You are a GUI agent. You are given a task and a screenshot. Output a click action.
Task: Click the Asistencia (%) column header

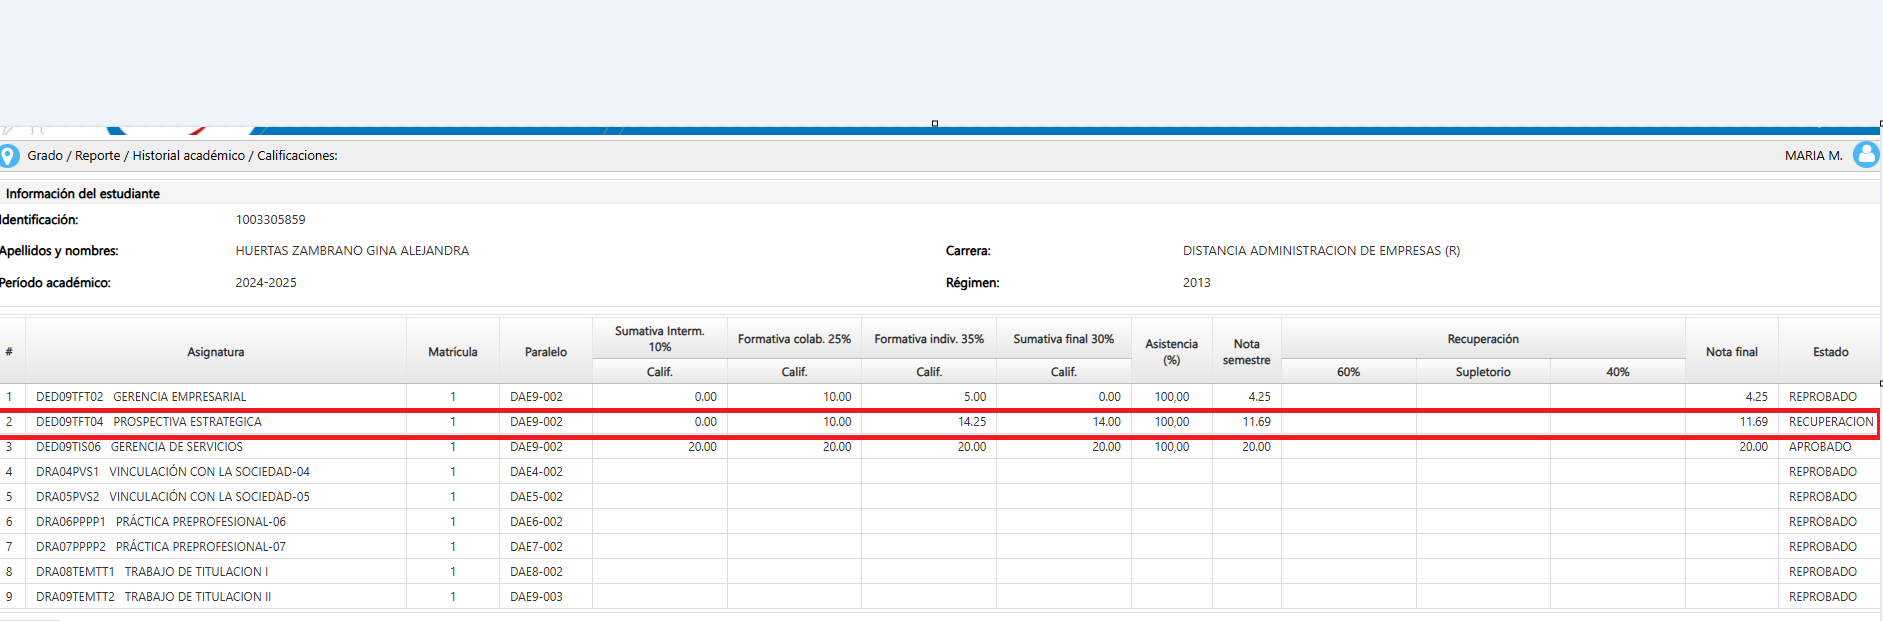(1172, 352)
